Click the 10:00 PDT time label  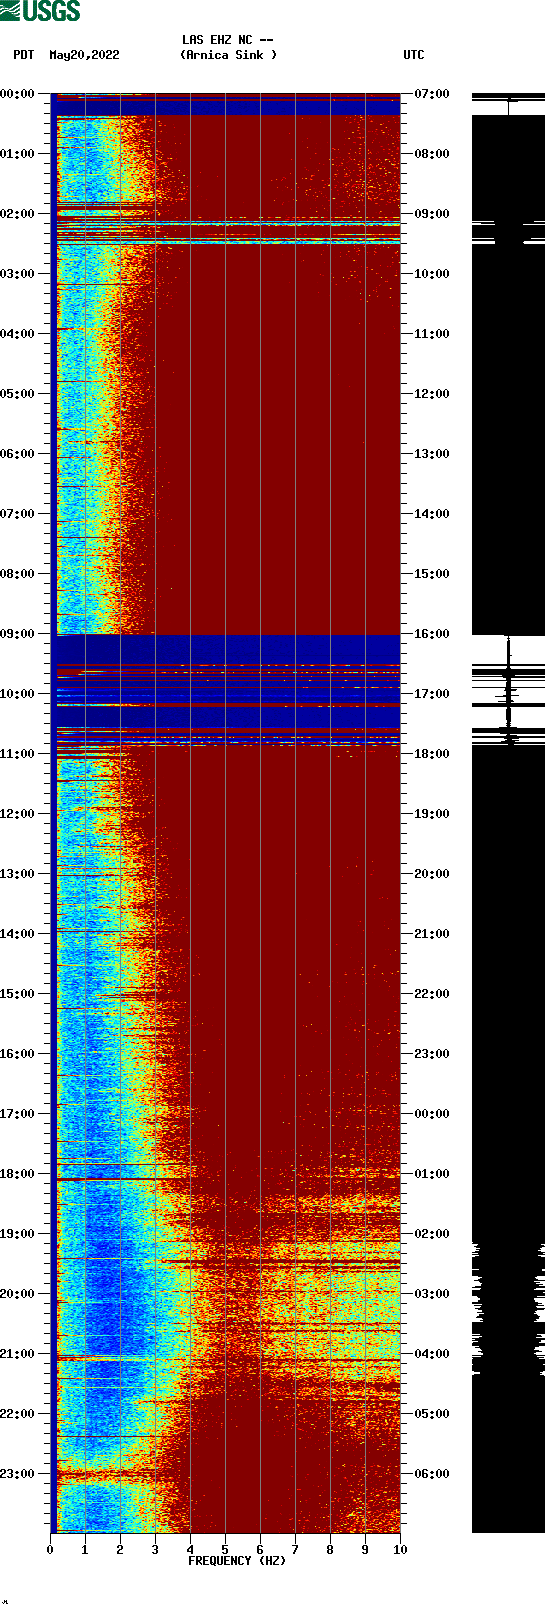pos(17,694)
